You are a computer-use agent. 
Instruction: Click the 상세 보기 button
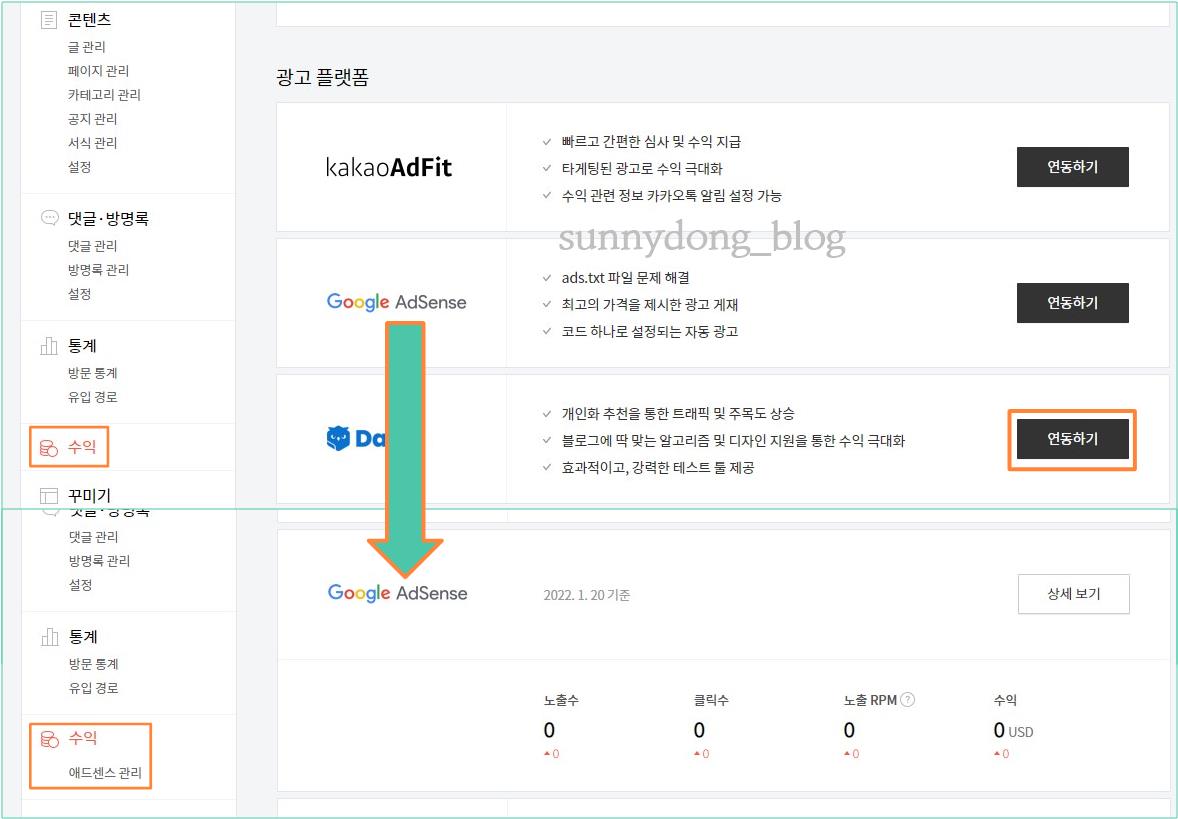coord(1074,594)
